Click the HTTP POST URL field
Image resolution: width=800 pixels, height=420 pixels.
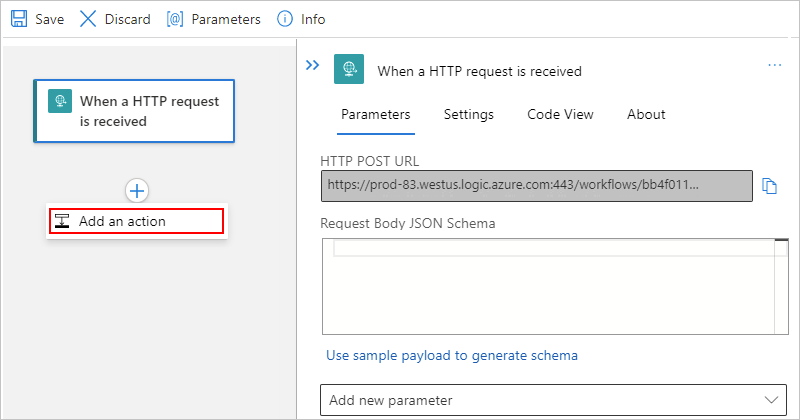tap(536, 185)
